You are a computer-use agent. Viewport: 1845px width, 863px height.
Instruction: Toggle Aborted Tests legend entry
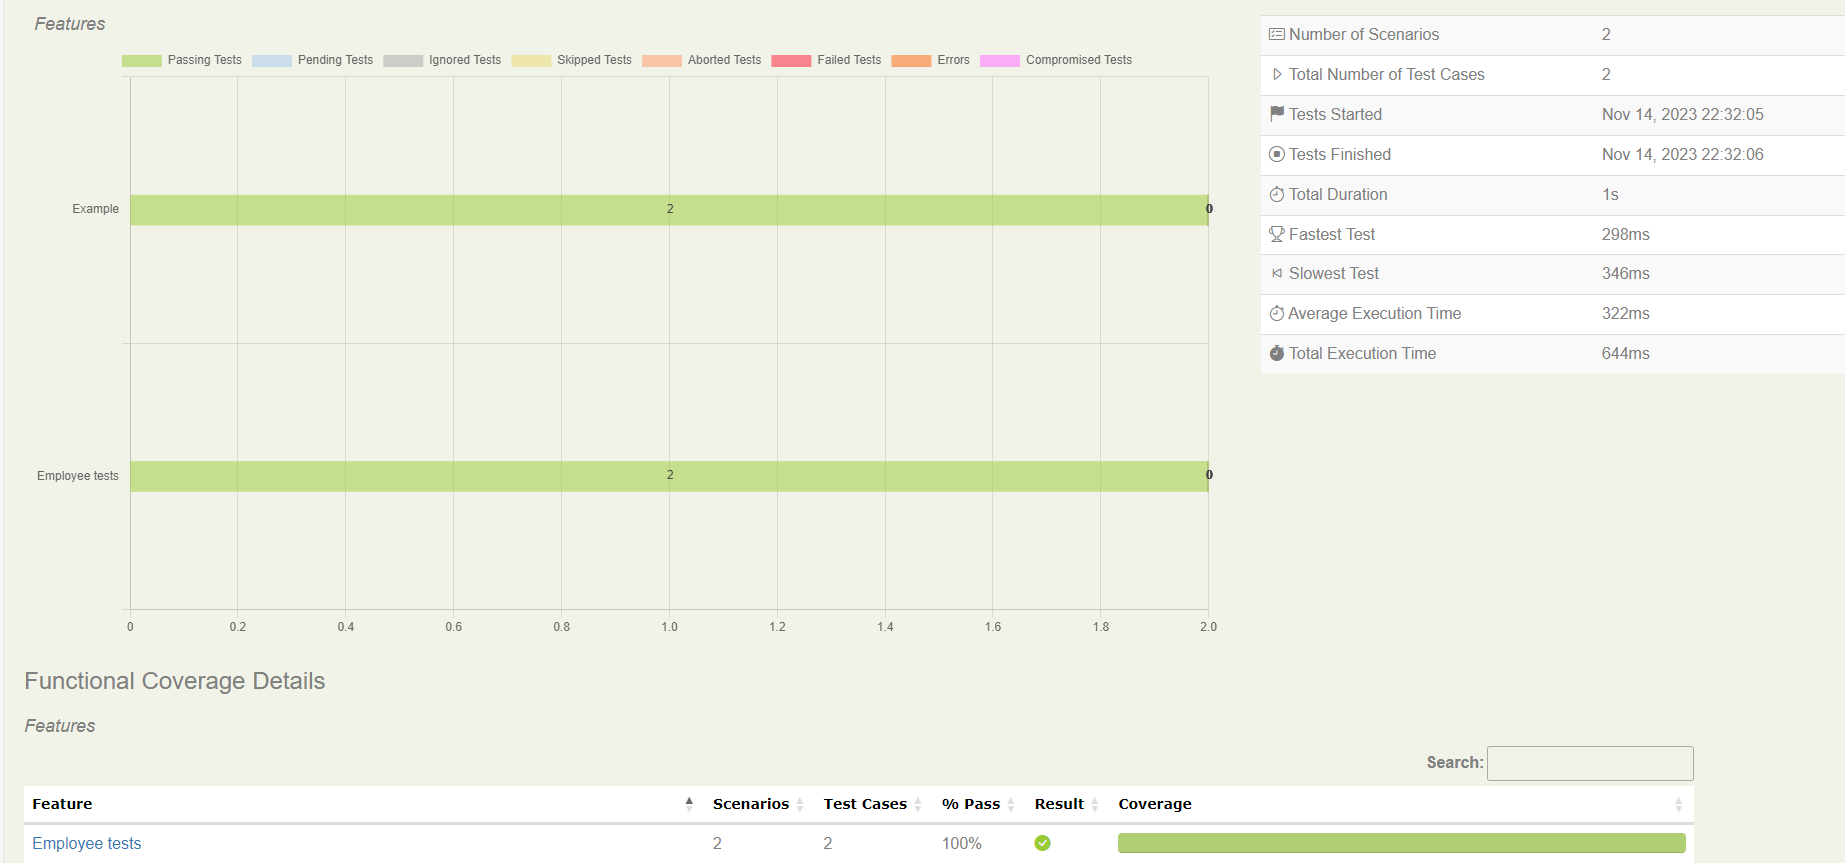pyautogui.click(x=702, y=60)
